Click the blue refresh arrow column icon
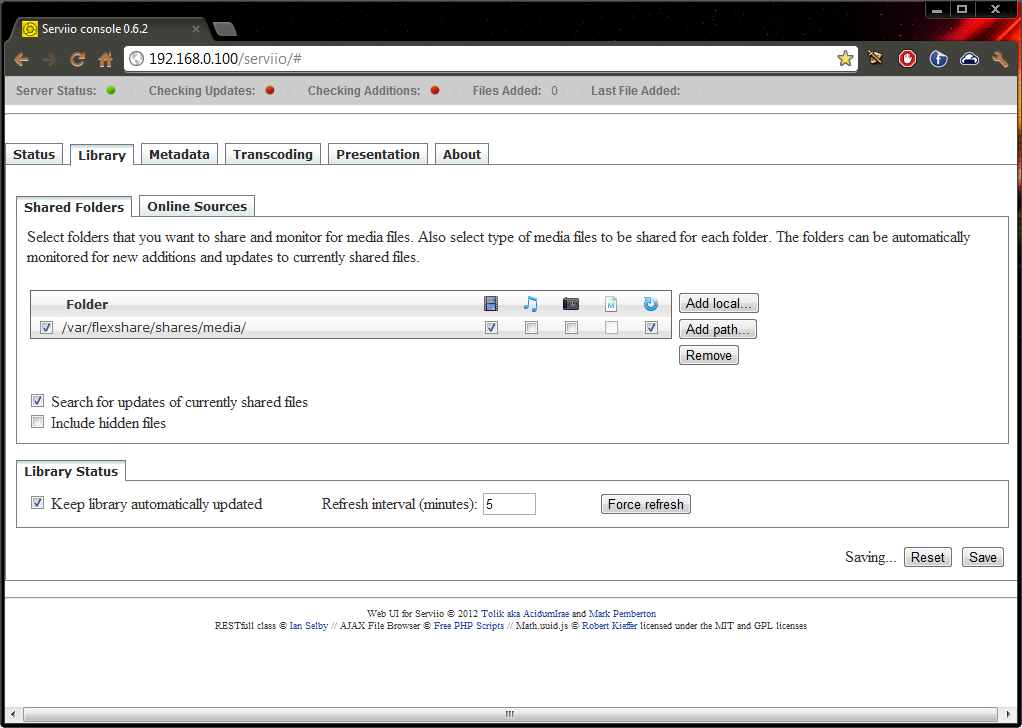The width and height of the screenshot is (1022, 728). pos(651,304)
